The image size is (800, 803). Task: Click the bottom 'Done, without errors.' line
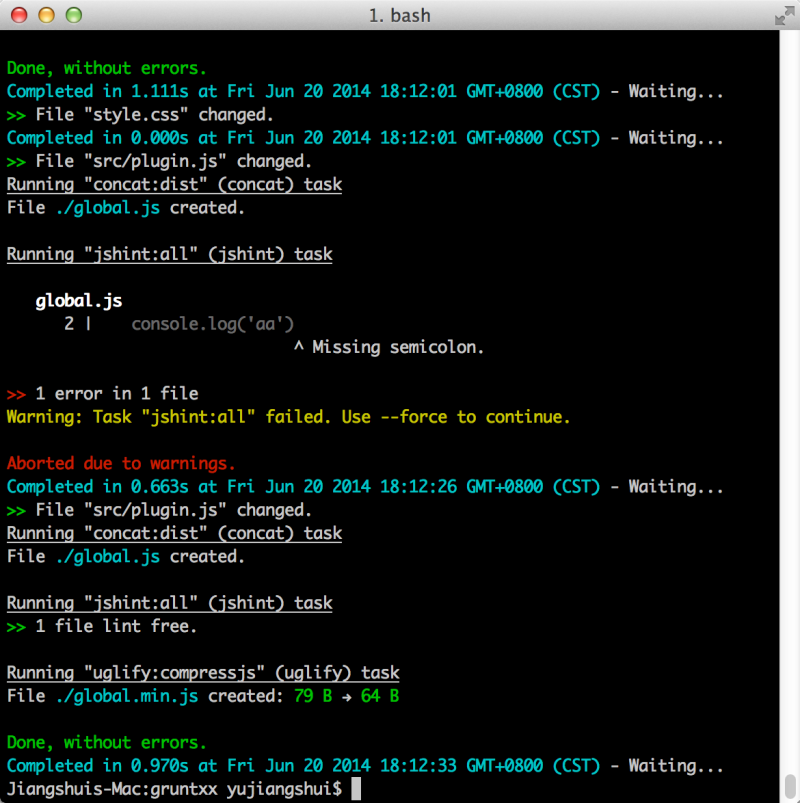[107, 743]
